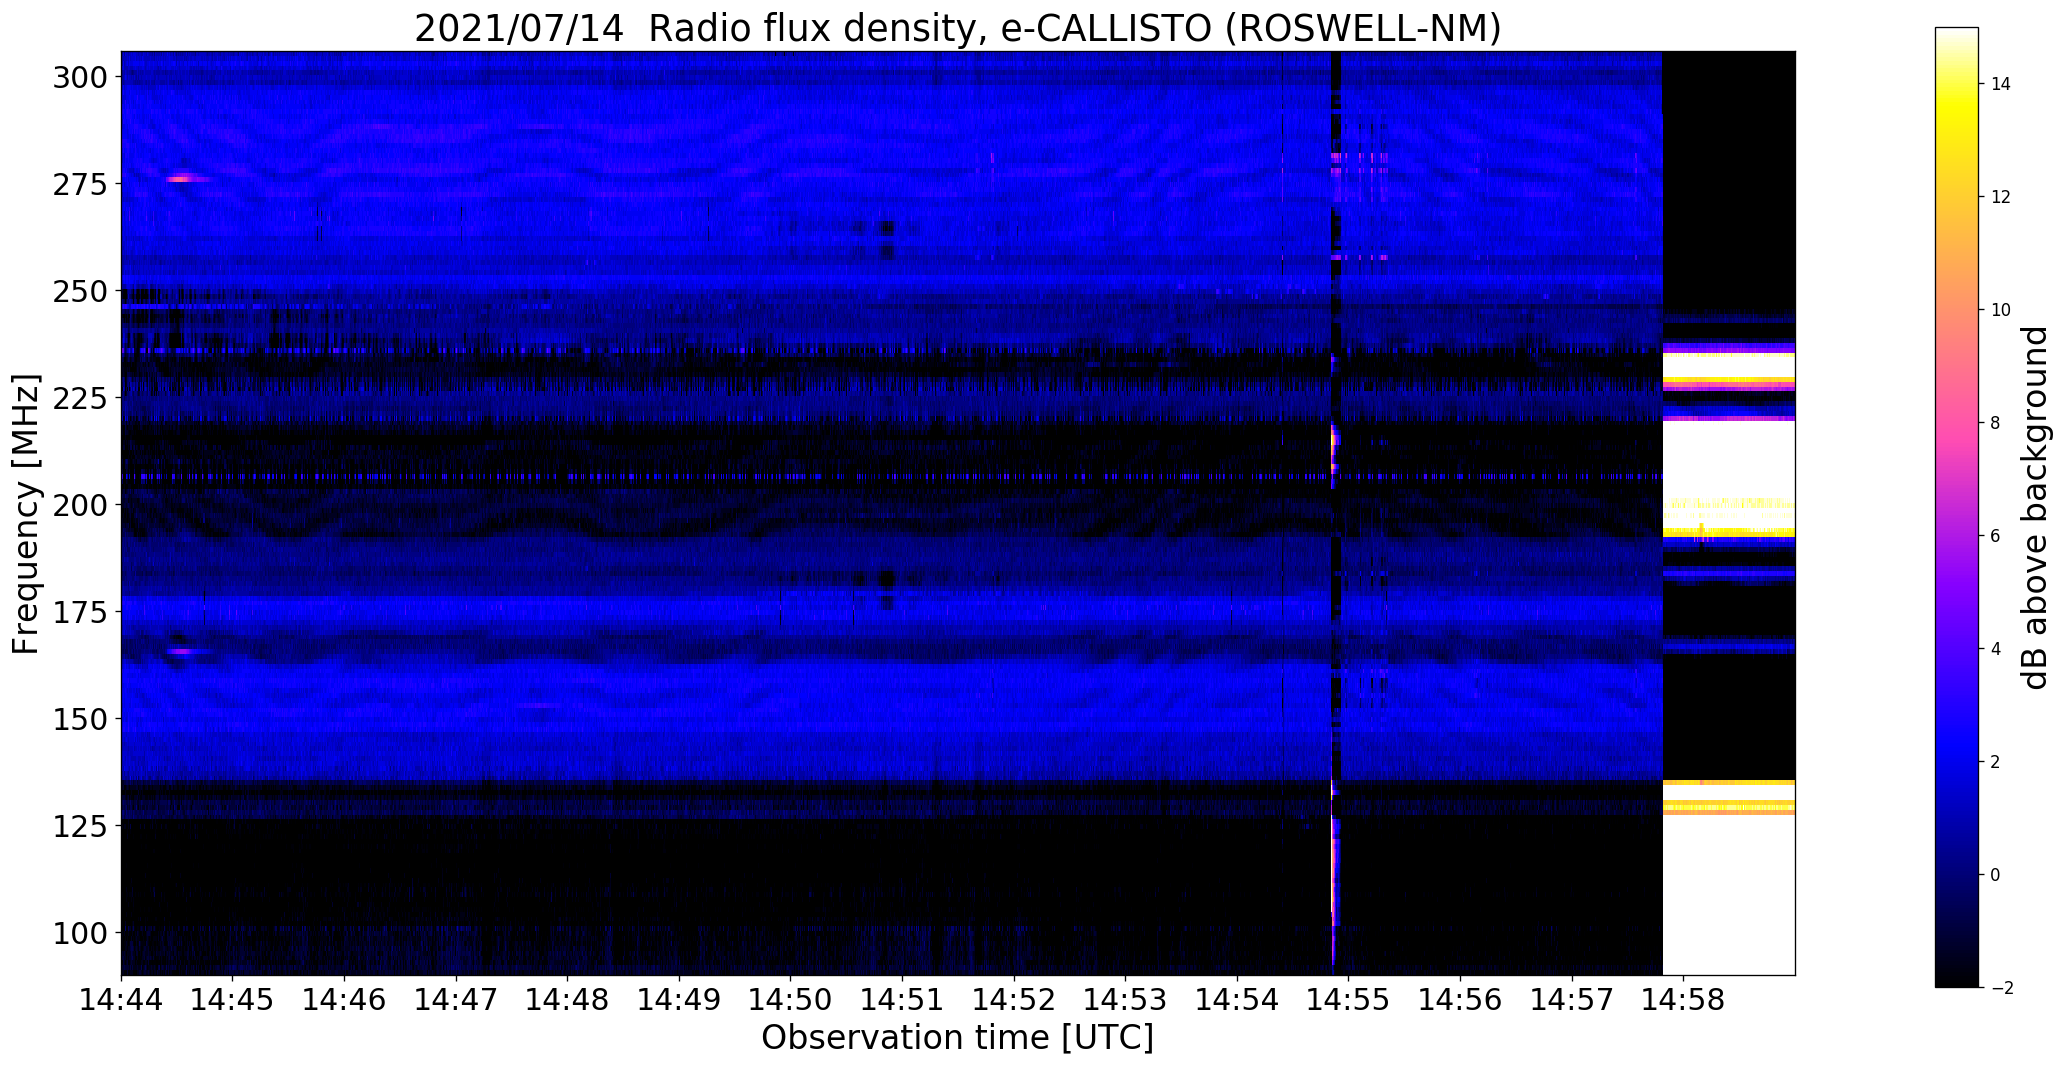Click the colorbar tick value 12
Viewport: 2066px width, 1067px height.
(2001, 197)
